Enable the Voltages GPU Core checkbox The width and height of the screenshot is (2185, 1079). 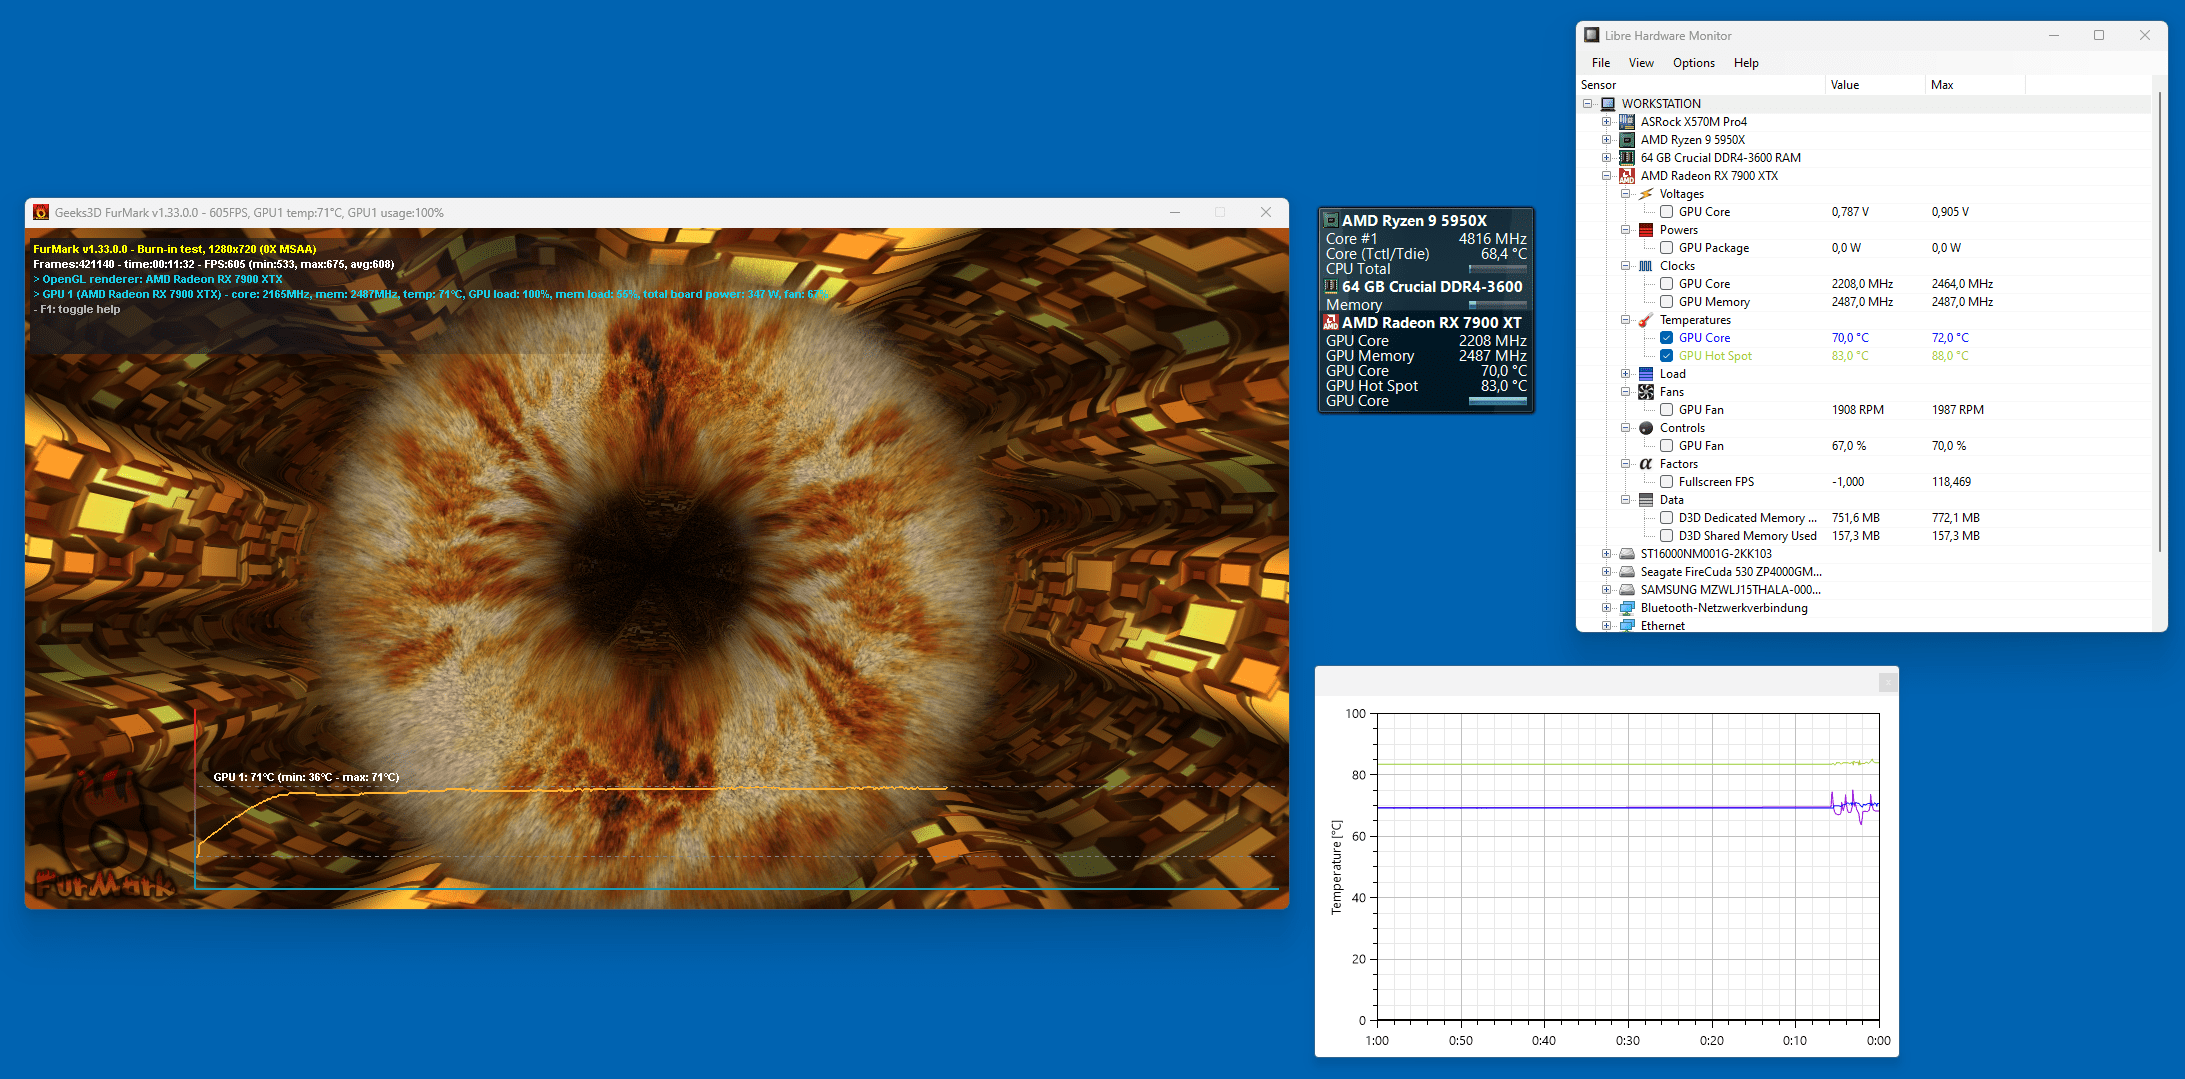[x=1666, y=212]
